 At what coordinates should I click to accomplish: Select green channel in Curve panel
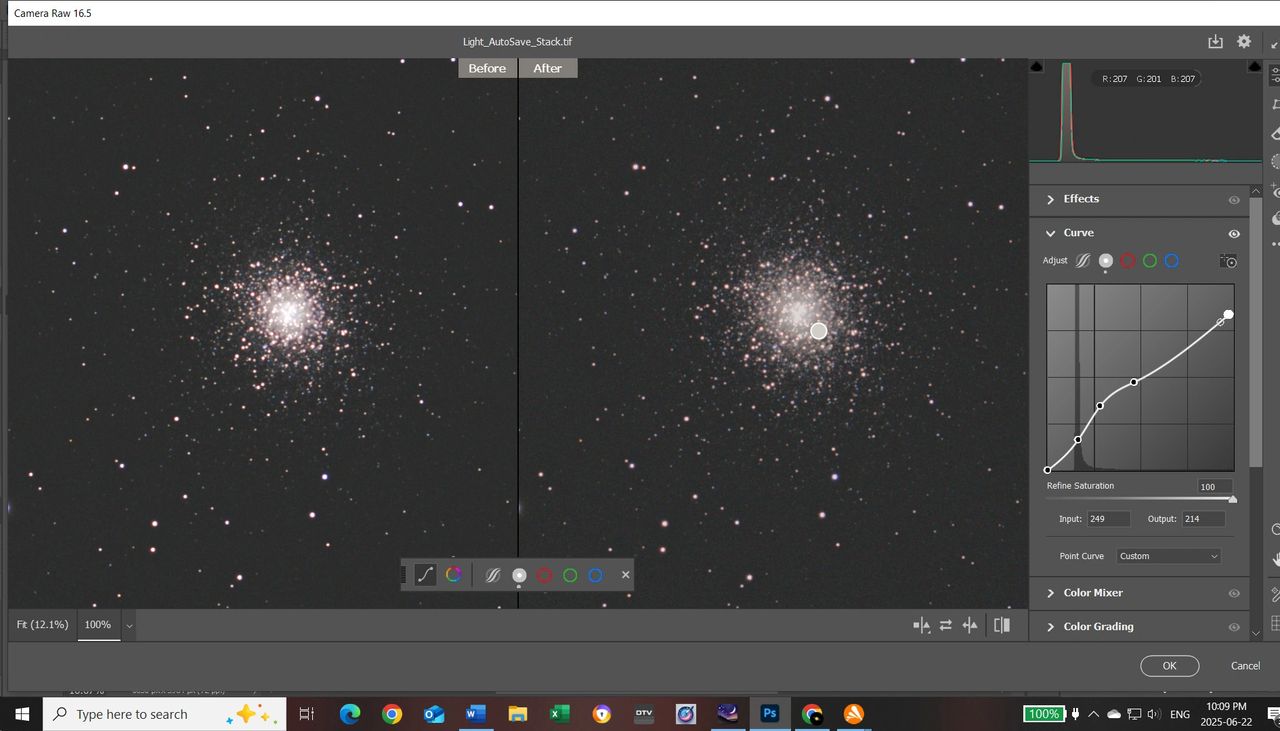coord(1150,261)
